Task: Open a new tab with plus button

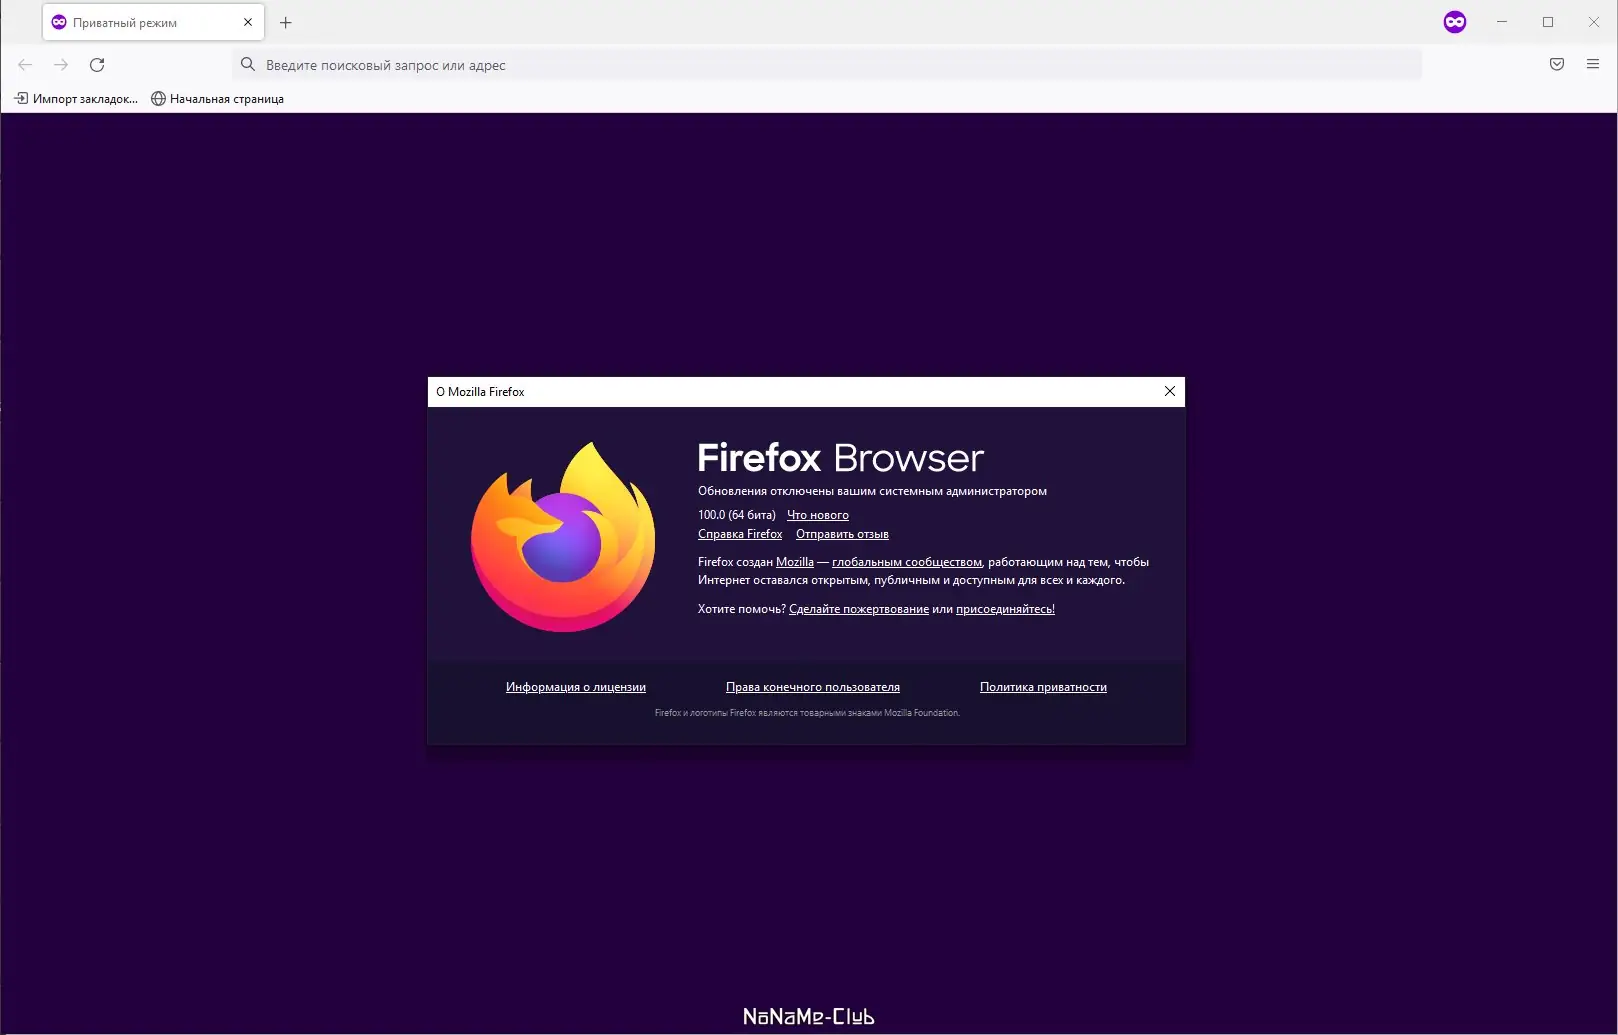Action: pyautogui.click(x=286, y=22)
